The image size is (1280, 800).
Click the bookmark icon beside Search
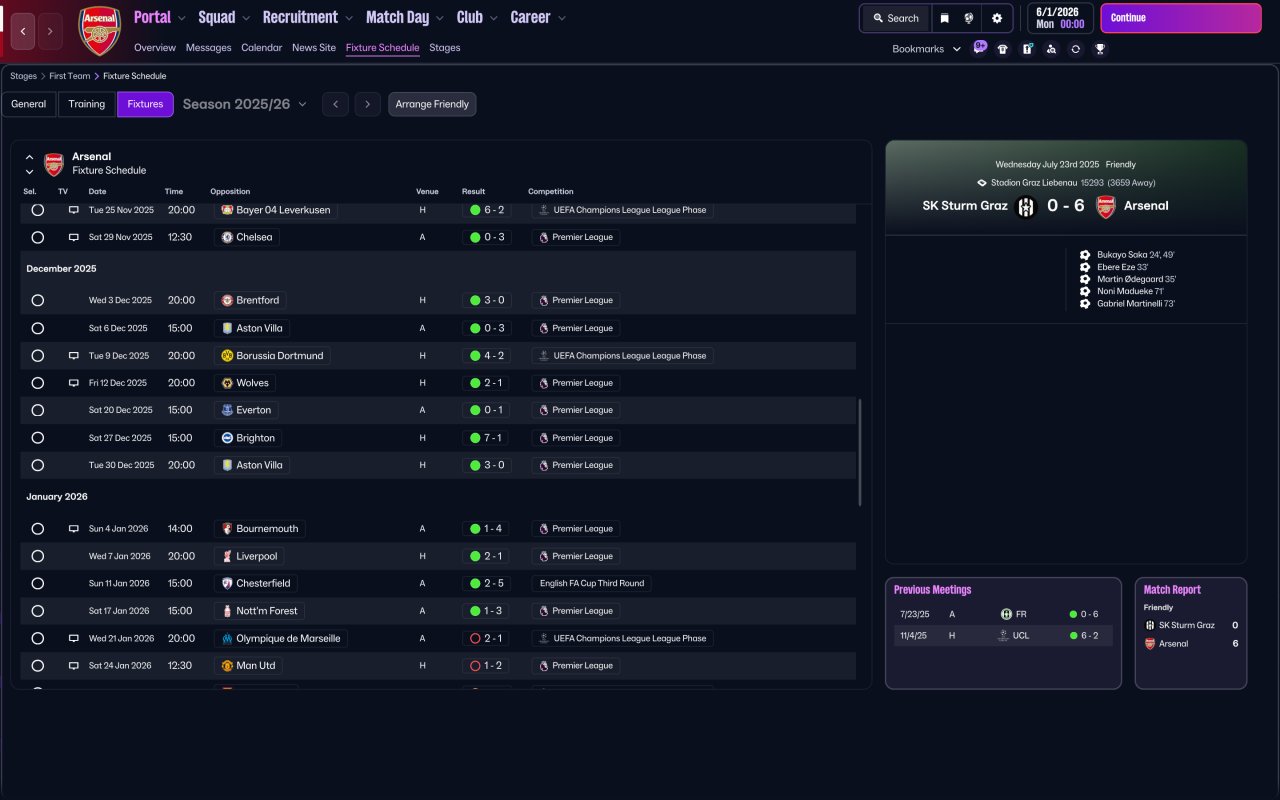[944, 18]
